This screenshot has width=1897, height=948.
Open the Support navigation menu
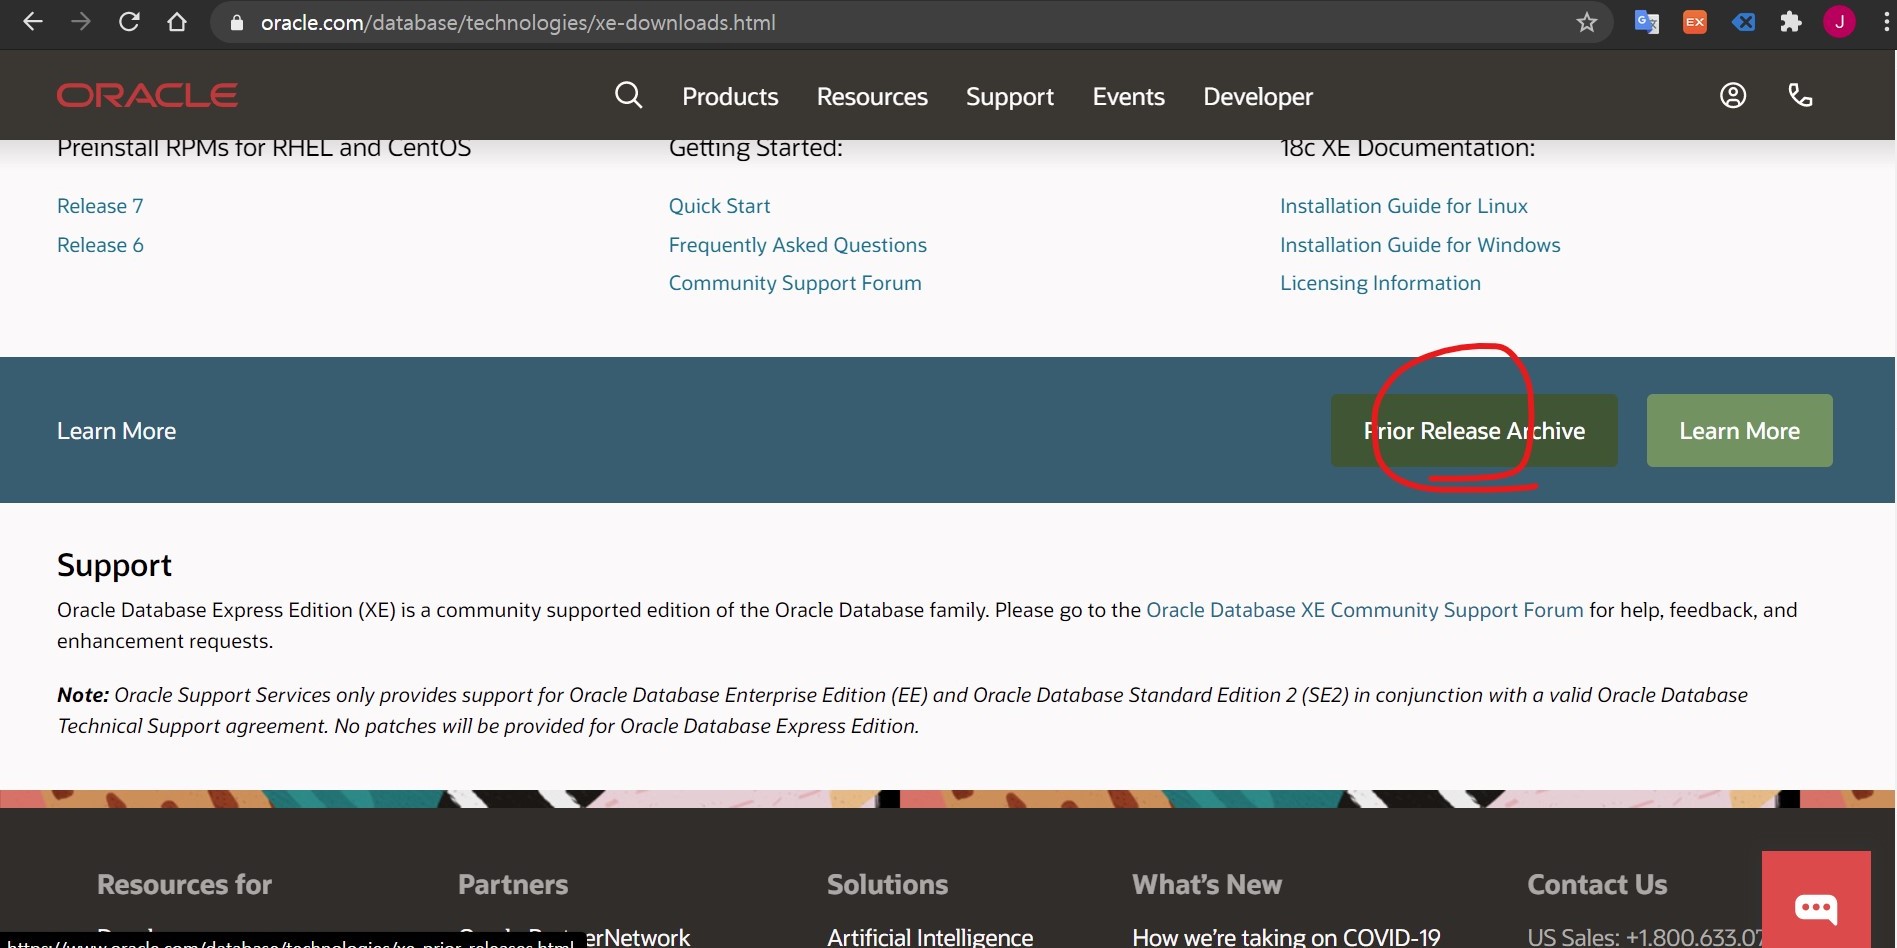[1010, 97]
